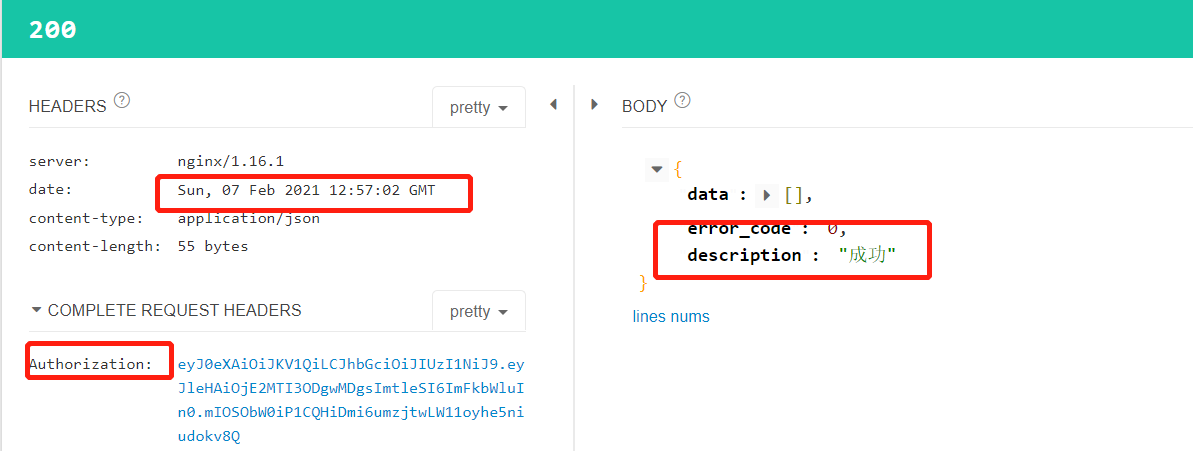
Task: Click the data key in JSON body
Action: click(708, 195)
